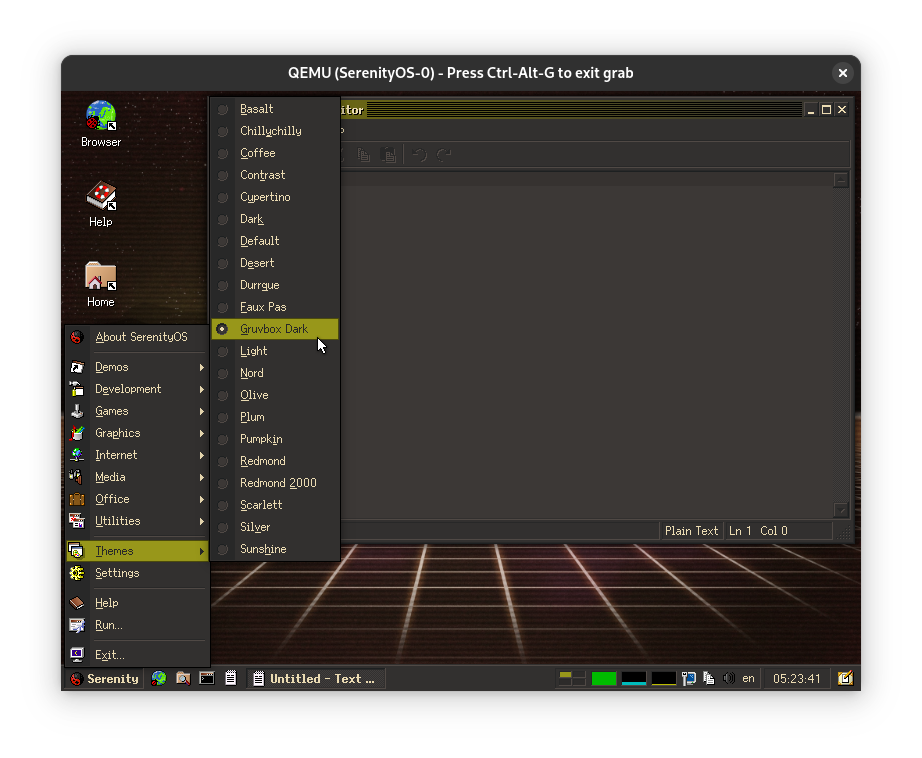Image resolution: width=922 pixels, height=758 pixels.
Task: Select the Sunshine theme
Action: click(275, 549)
